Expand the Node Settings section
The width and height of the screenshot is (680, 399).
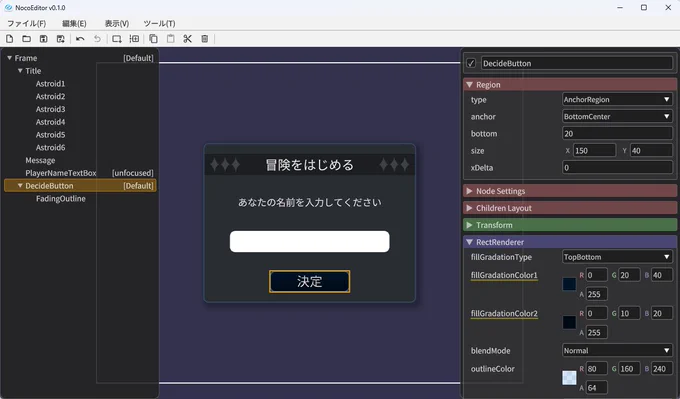(469, 191)
